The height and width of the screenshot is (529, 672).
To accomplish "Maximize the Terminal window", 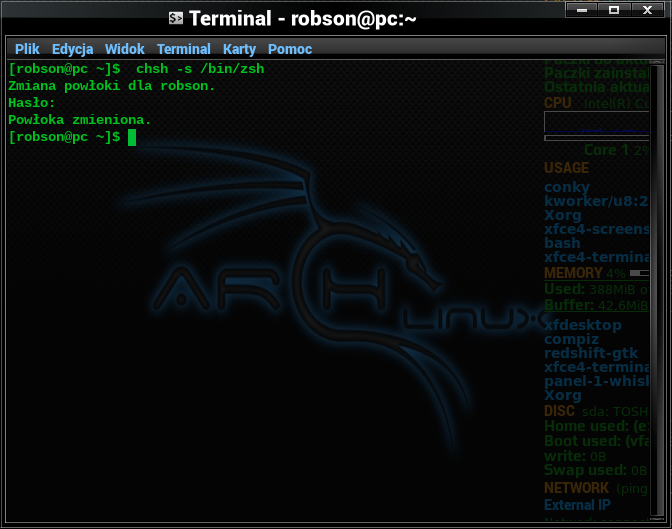I will [x=614, y=10].
